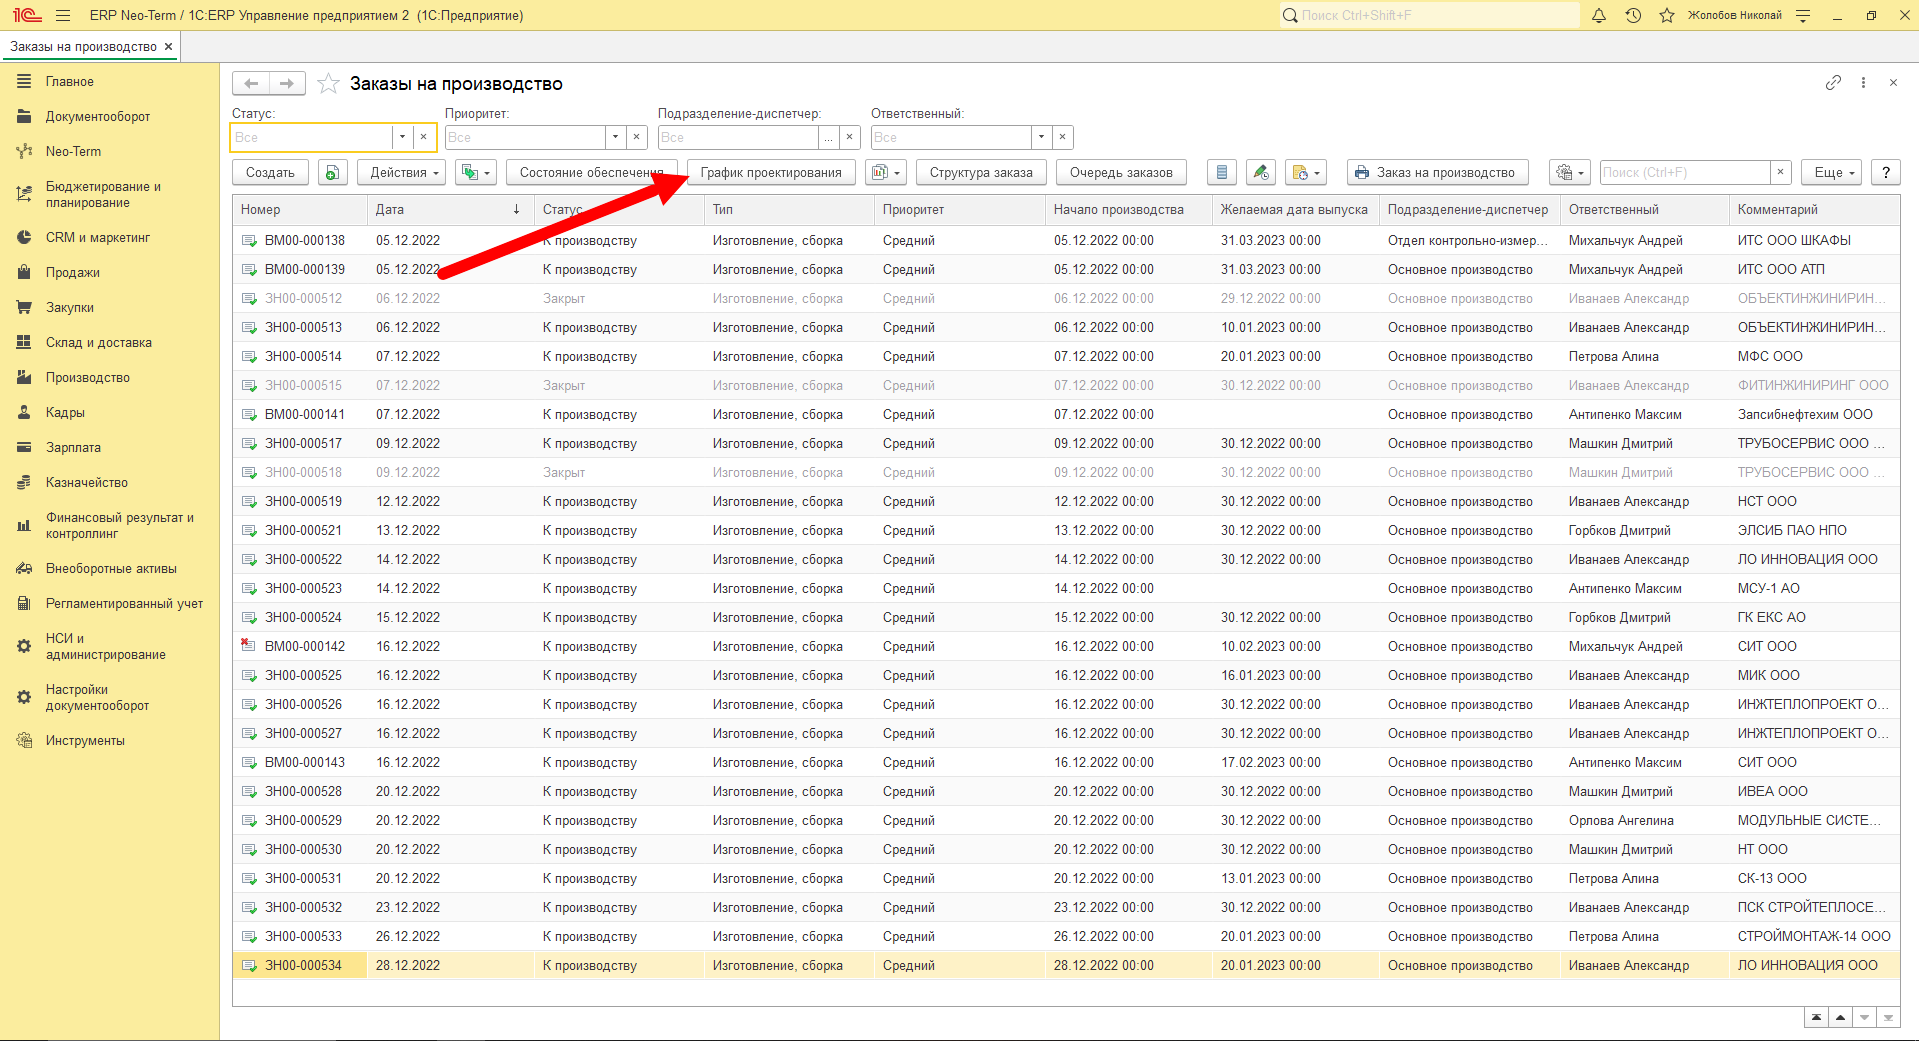This screenshot has width=1919, height=1041.
Task: Click the navigate back arrow
Action: tap(251, 84)
